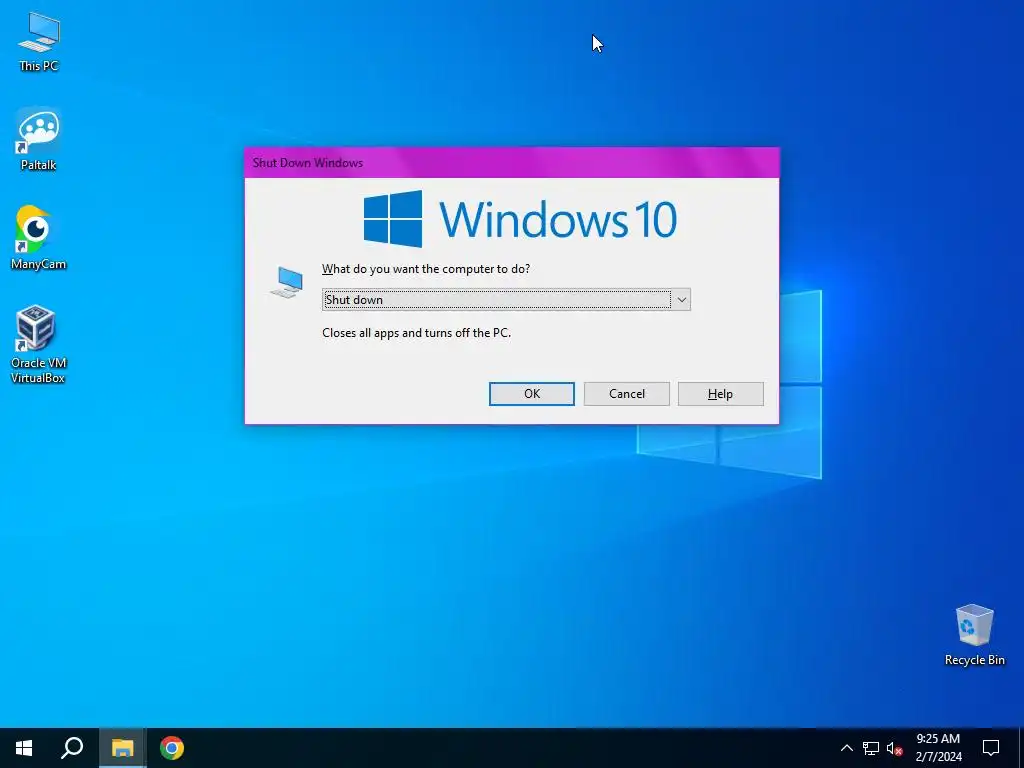This screenshot has height=768, width=1024.
Task: Click the 'What do you want the computer to do?' label
Action: click(426, 269)
